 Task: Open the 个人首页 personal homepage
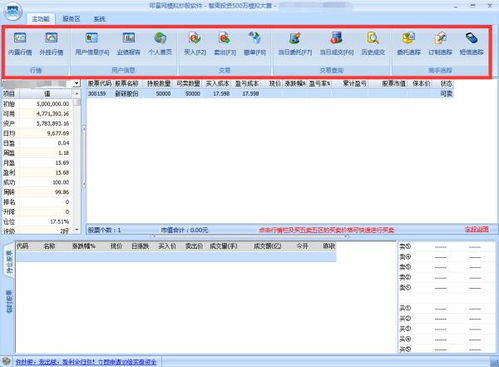[160, 43]
